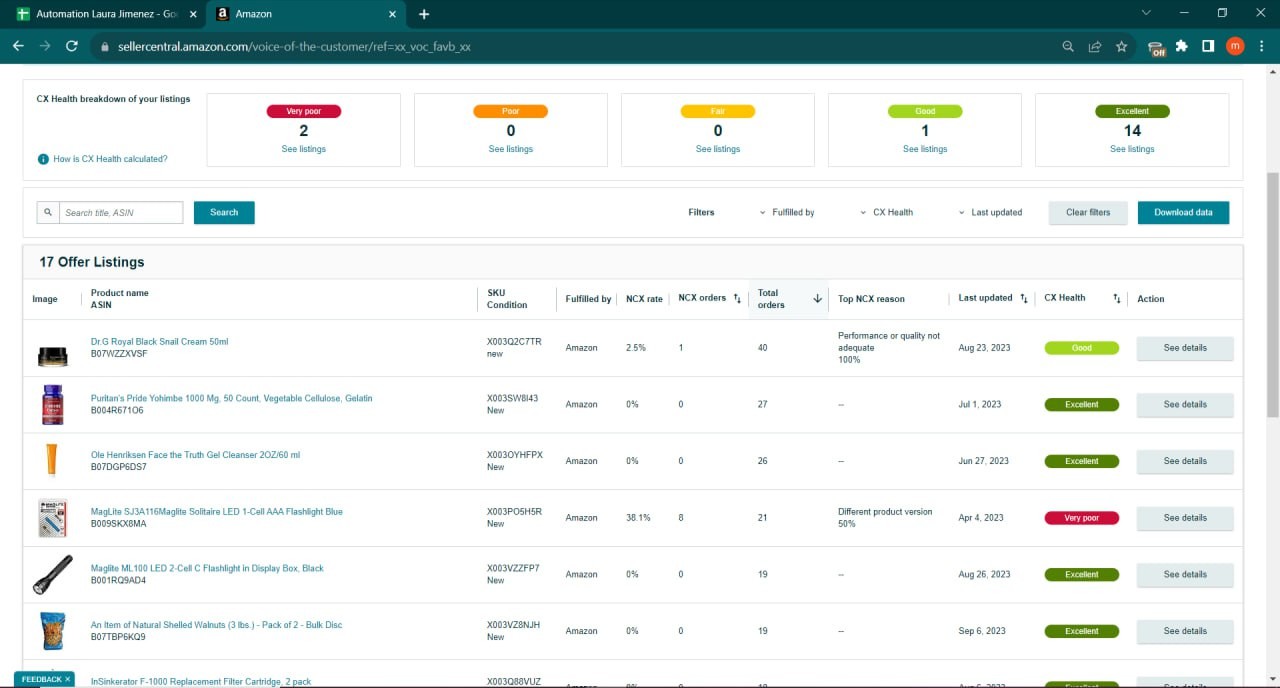Open Dr.G Royal Black Snail Cream product link
The height and width of the screenshot is (688, 1280).
pos(159,342)
